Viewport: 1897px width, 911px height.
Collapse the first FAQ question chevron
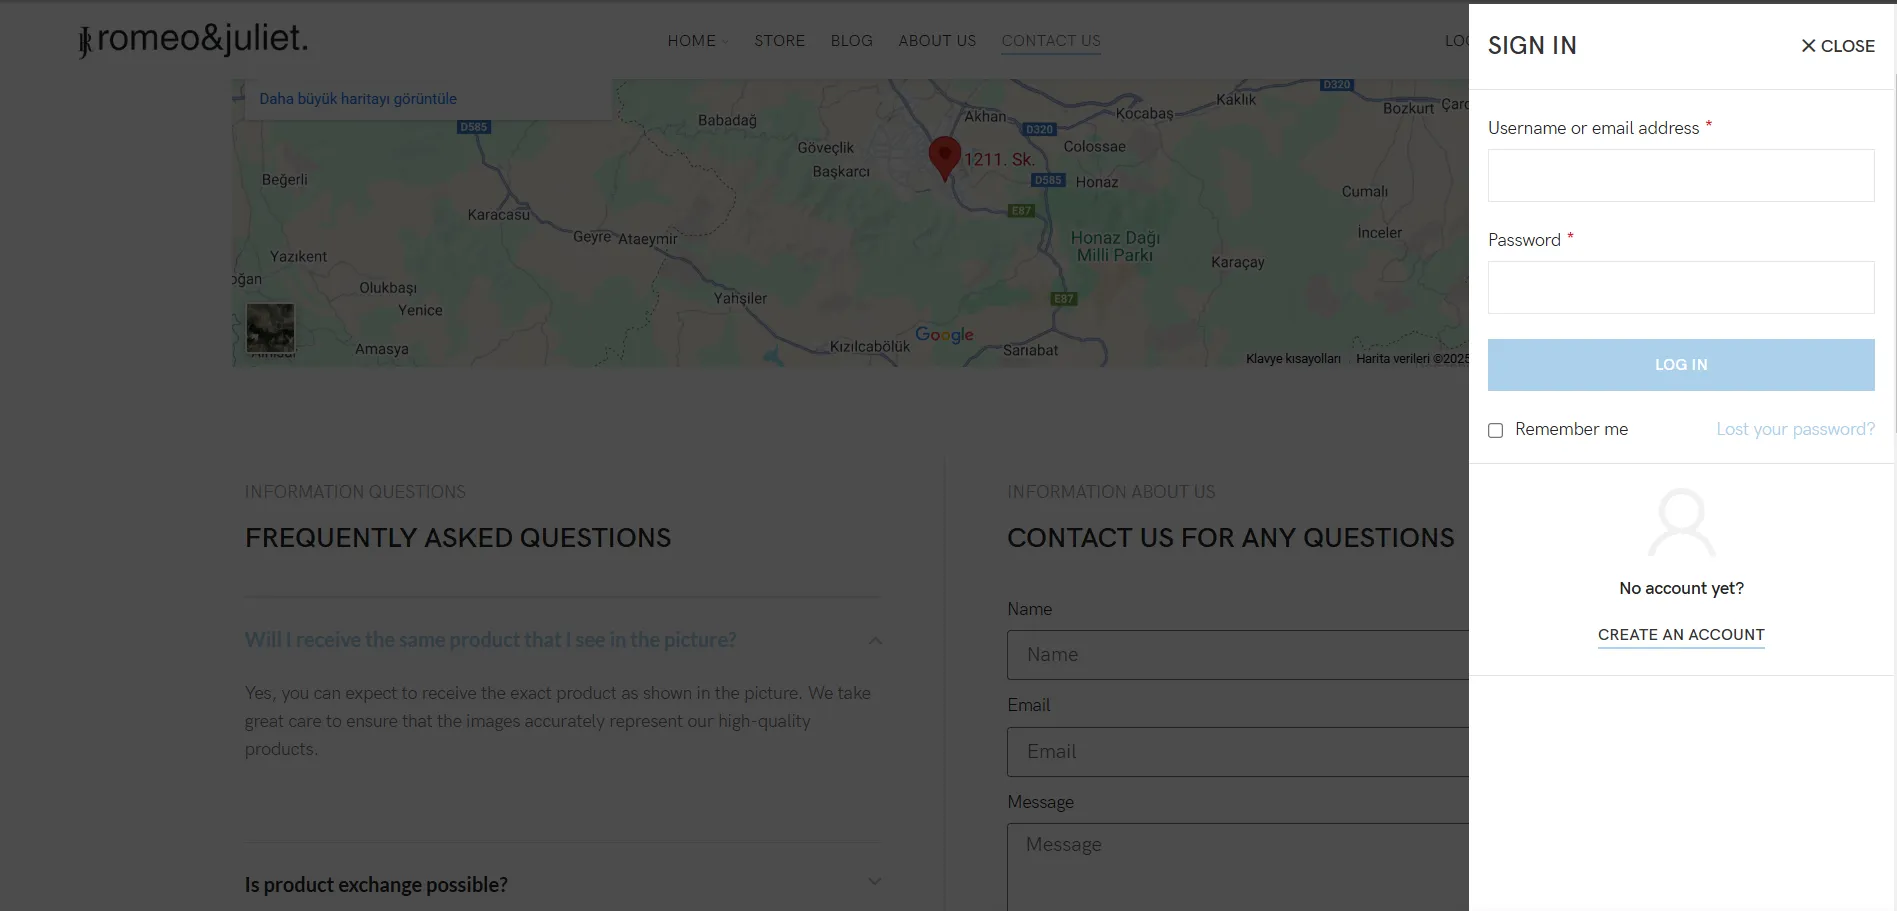pos(875,641)
